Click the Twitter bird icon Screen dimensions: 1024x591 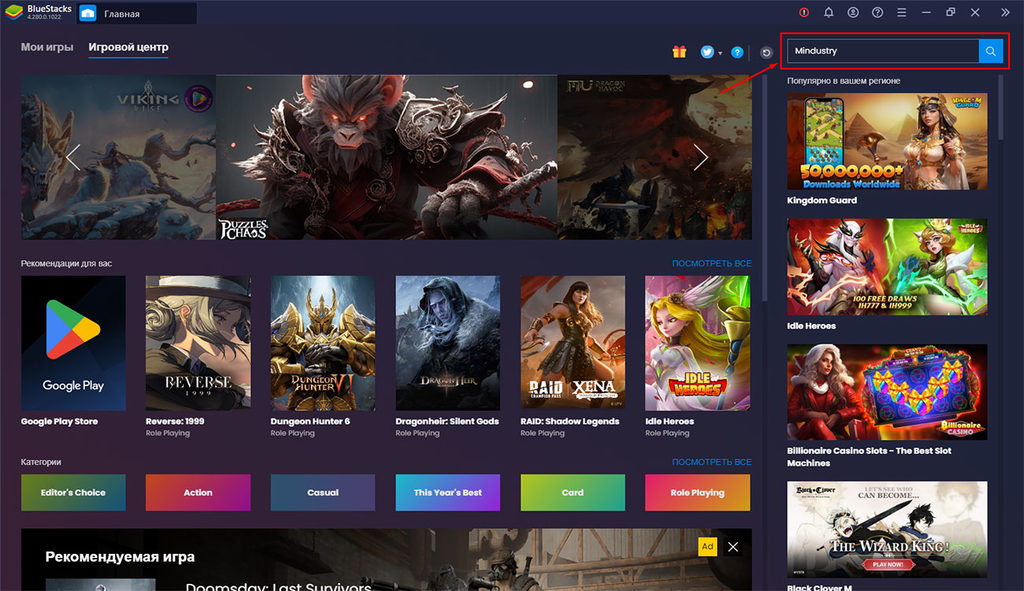pyautogui.click(x=707, y=52)
